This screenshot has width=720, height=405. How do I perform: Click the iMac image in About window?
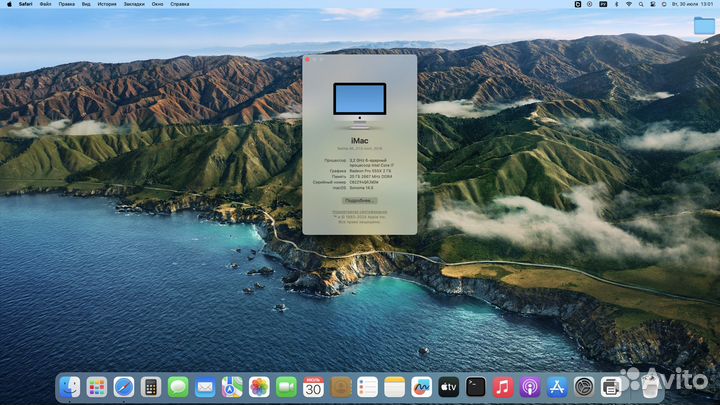pyautogui.click(x=360, y=106)
